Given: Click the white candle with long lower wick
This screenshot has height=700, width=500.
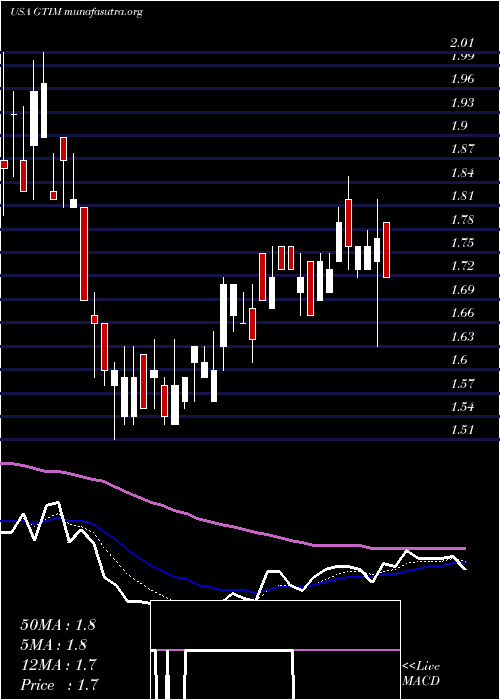Looking at the screenshot, I should 377,273.
